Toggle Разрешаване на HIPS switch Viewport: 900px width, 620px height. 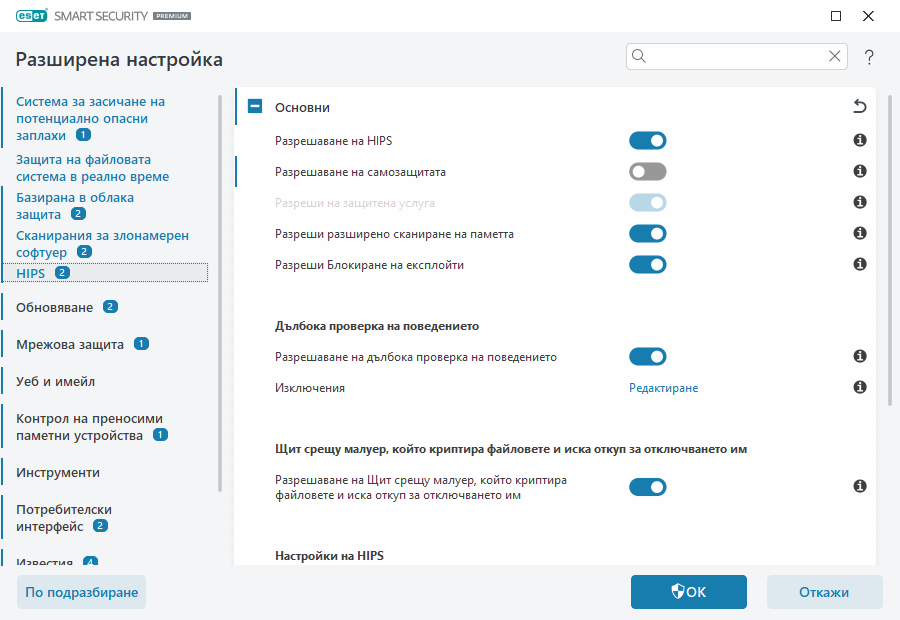647,141
